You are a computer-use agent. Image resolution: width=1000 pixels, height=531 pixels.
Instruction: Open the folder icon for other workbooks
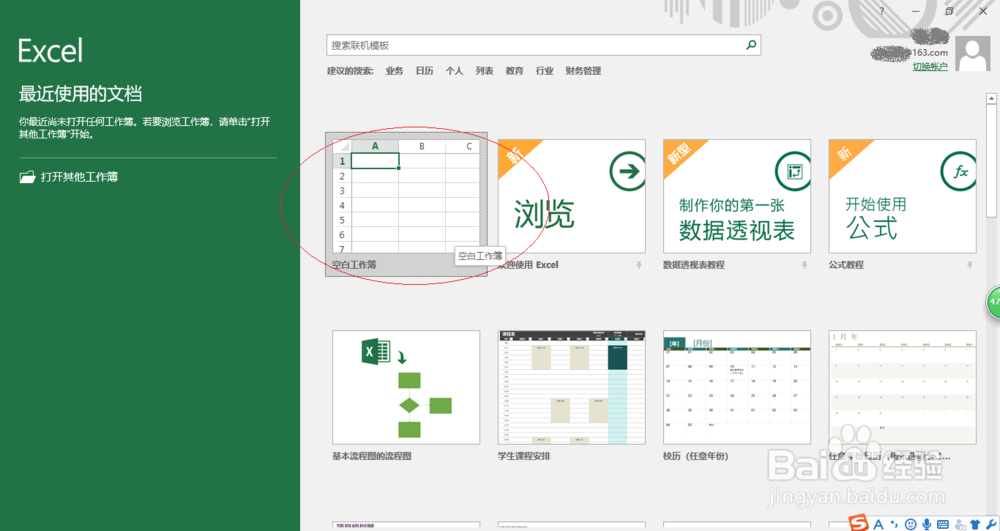[x=27, y=177]
